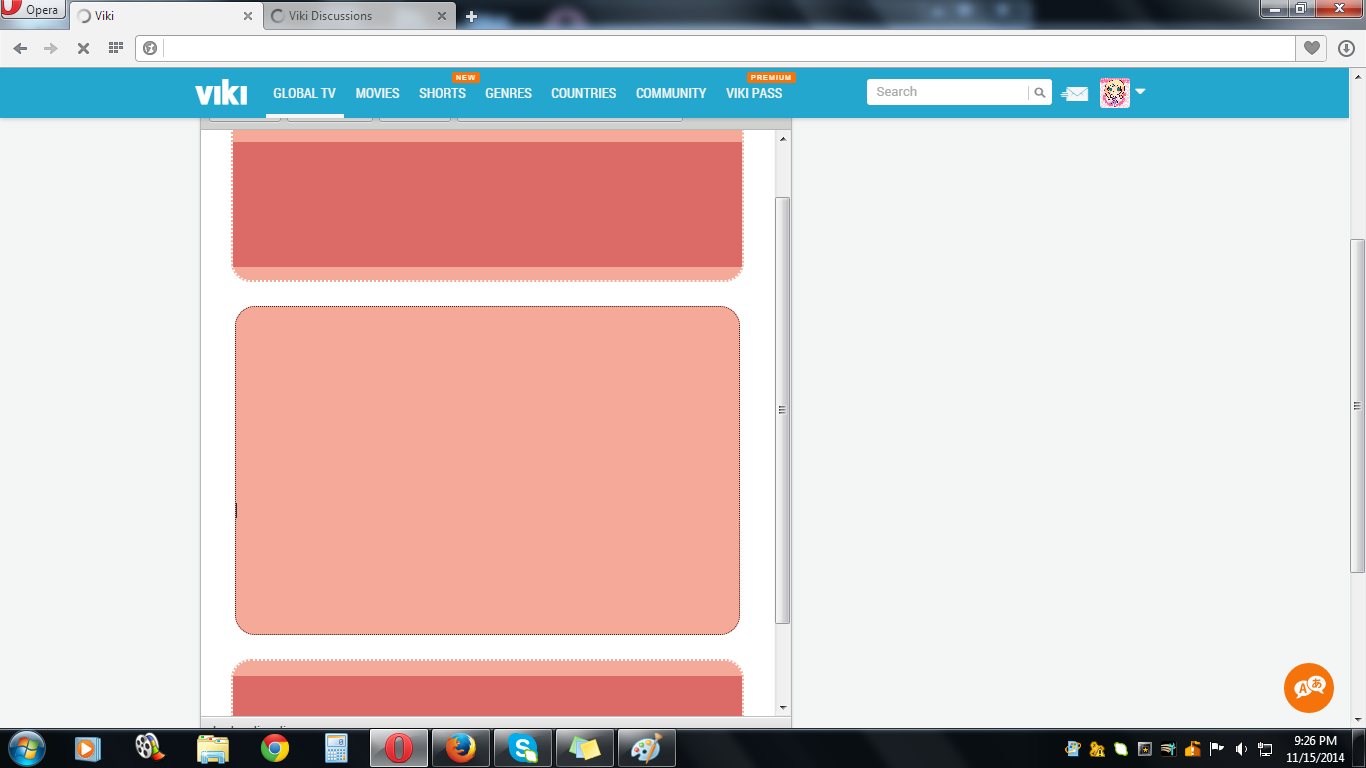
Task: Open the Calculator taskbar icon
Action: click(x=336, y=748)
